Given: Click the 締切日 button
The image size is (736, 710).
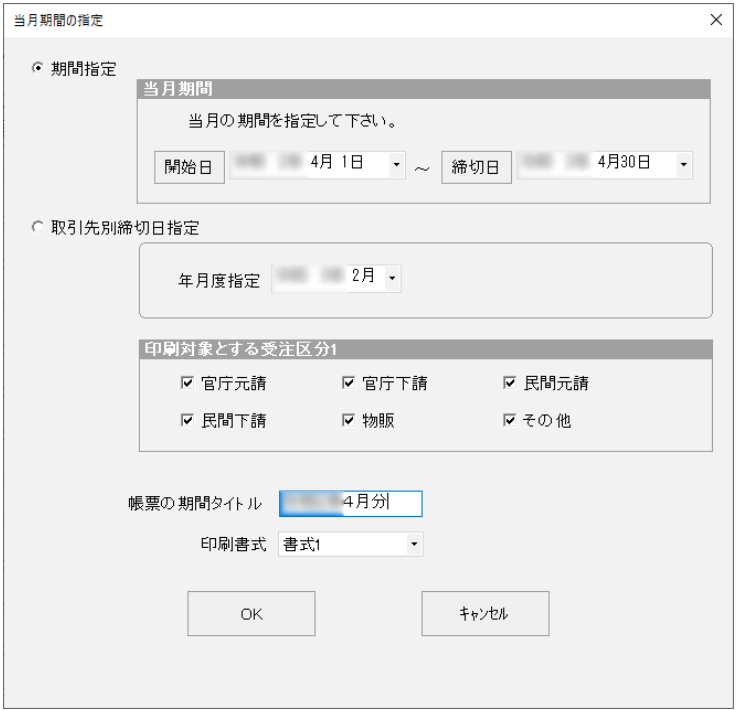Looking at the screenshot, I should click(476, 167).
